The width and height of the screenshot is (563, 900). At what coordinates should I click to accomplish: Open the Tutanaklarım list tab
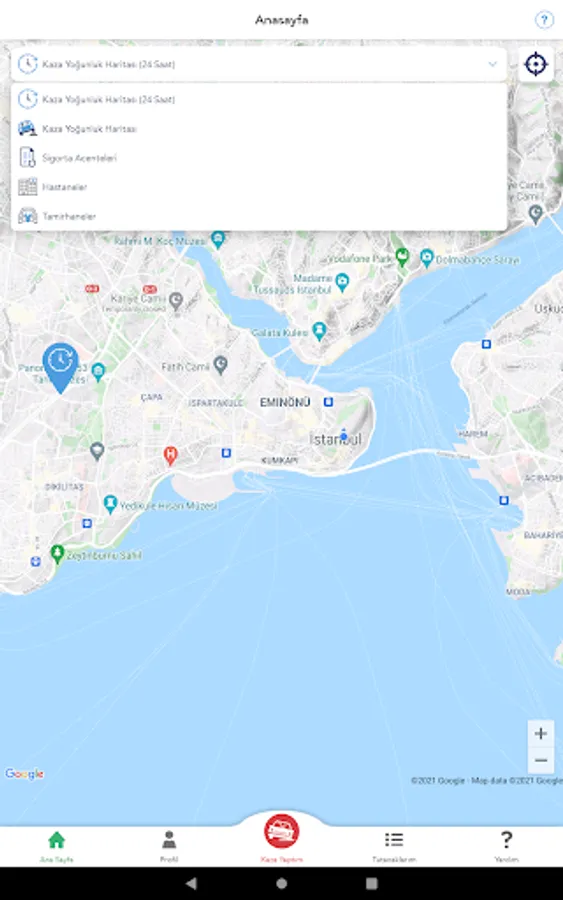[x=394, y=847]
